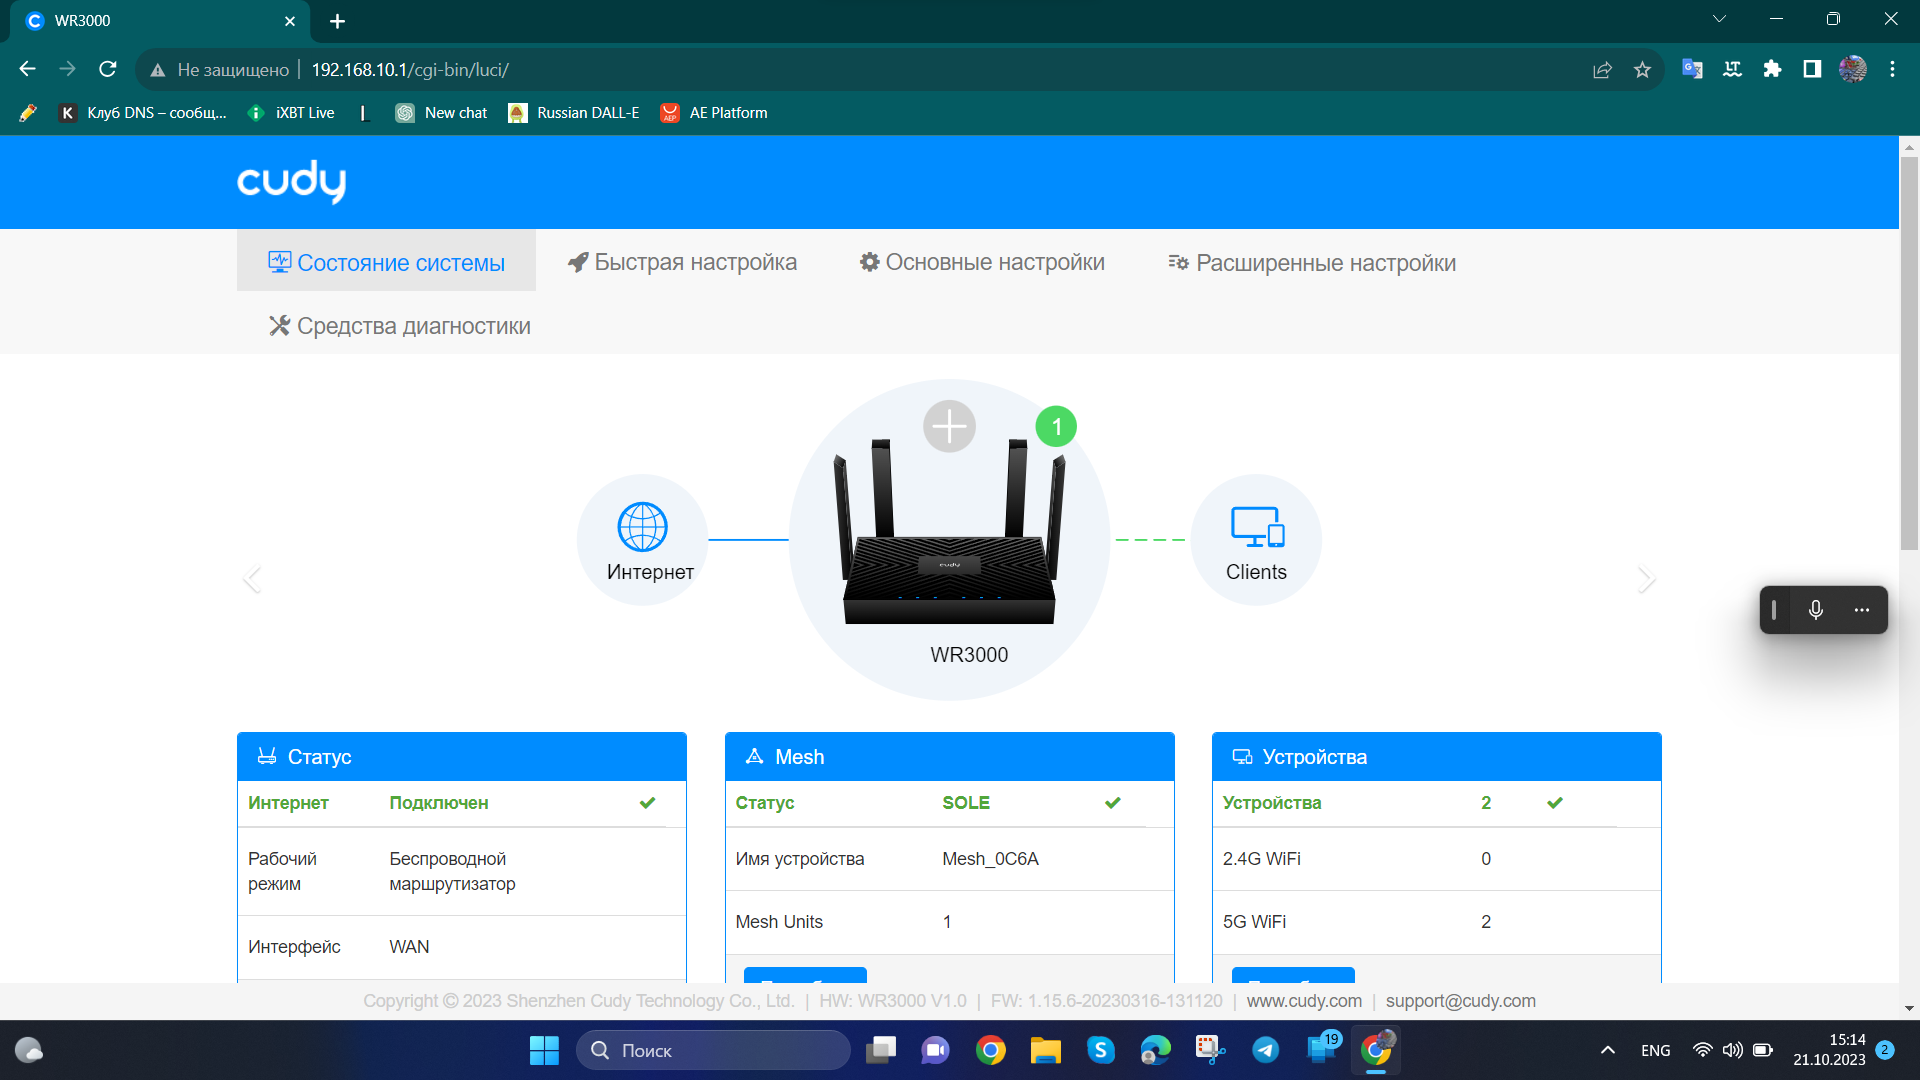Click the gray plus add-device icon
1920x1080 pixels.
(949, 426)
